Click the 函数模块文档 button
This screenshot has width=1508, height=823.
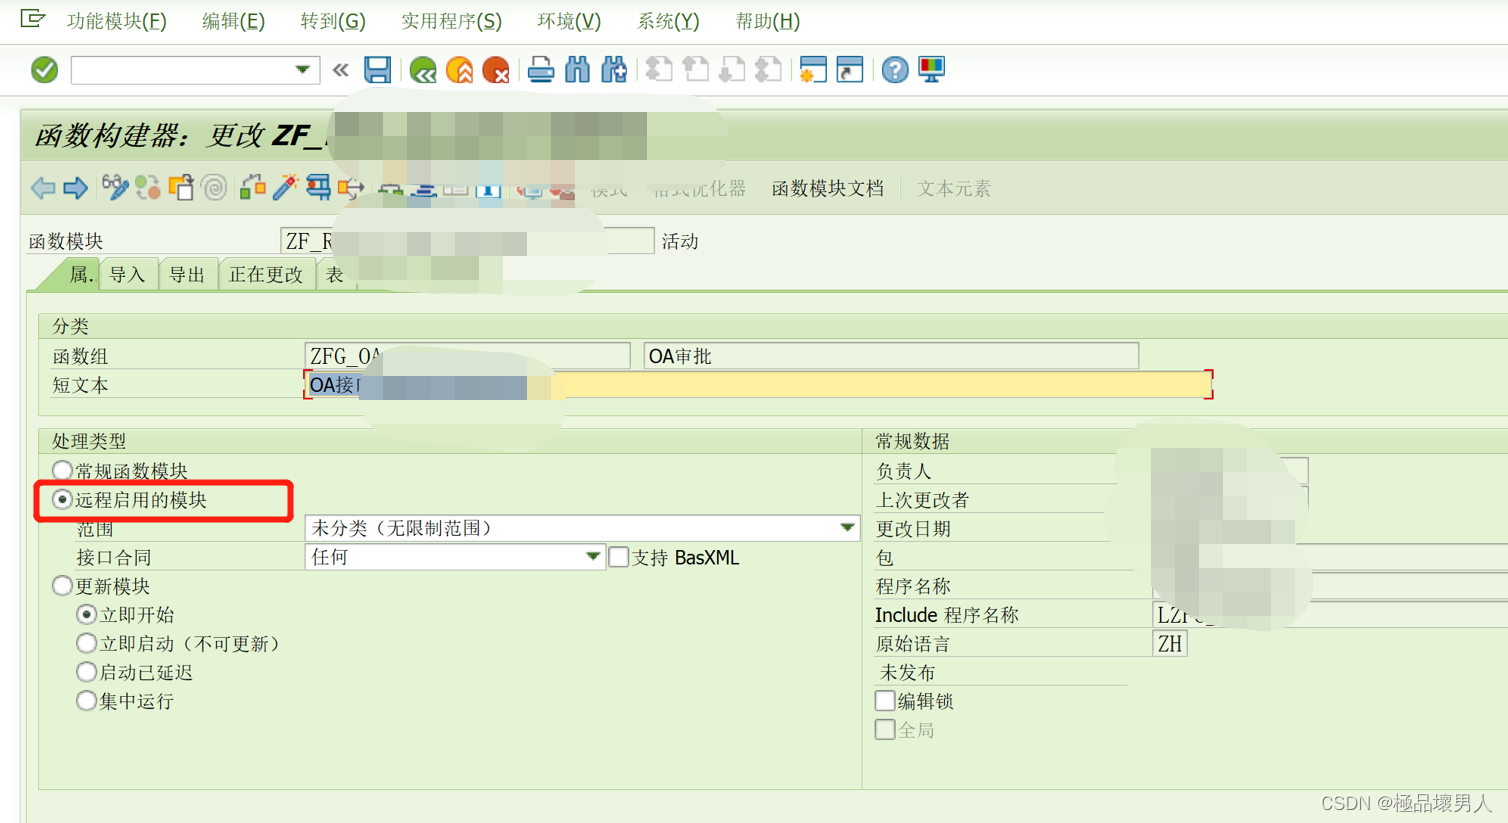(x=827, y=188)
